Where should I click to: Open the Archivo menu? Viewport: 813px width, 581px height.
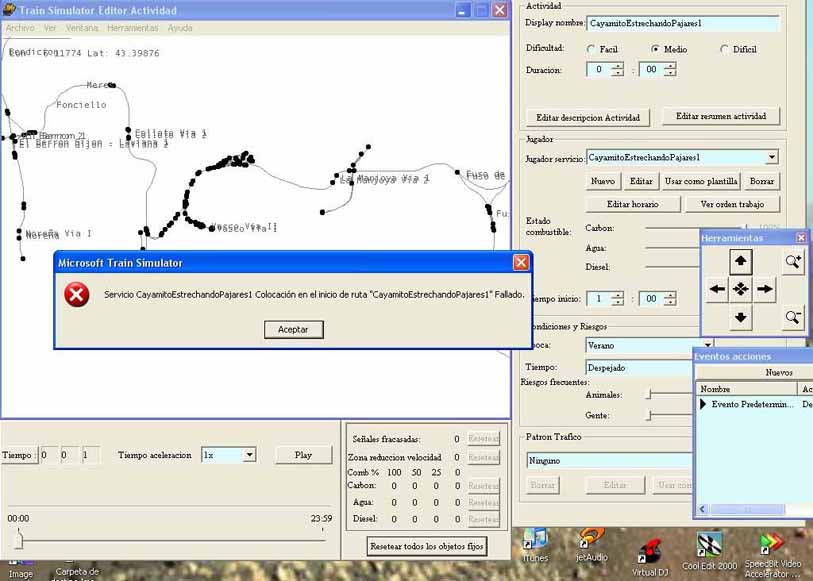coord(20,28)
